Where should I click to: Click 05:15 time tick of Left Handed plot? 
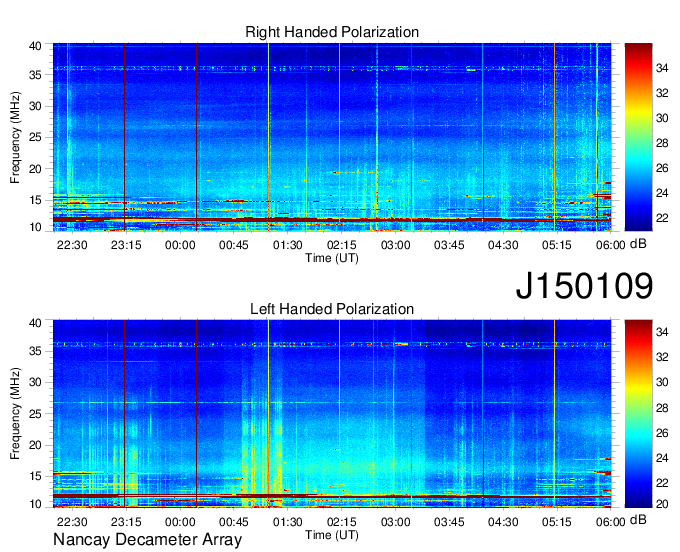click(x=557, y=522)
